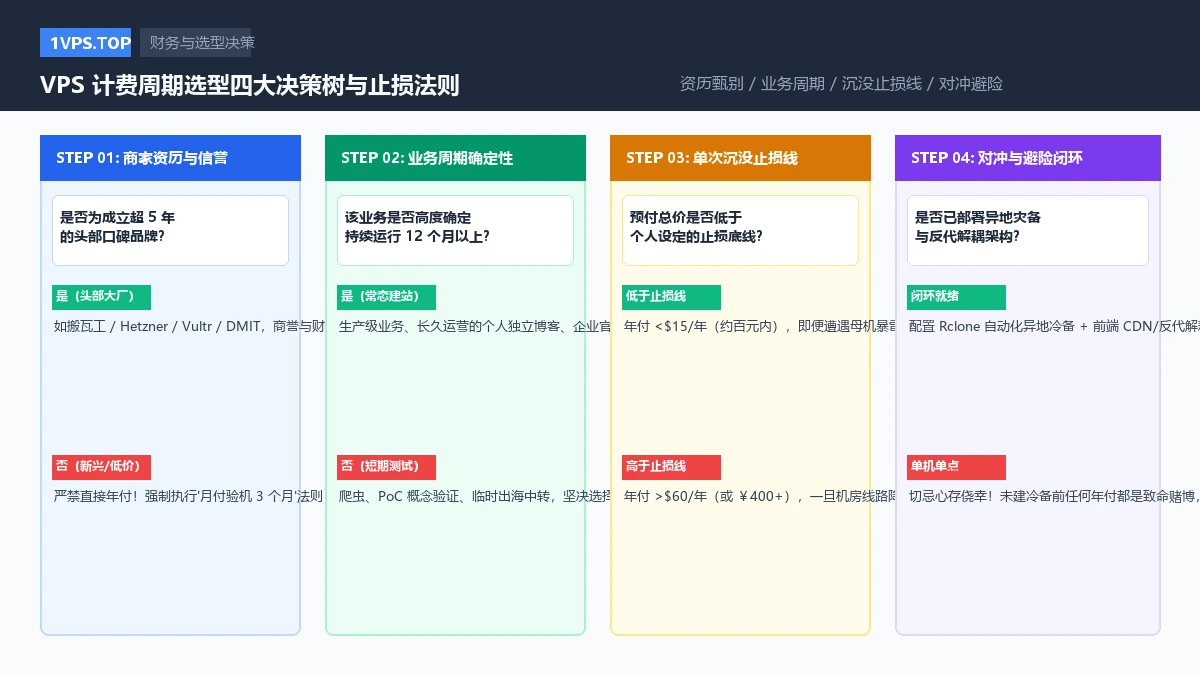Click question box 预付总价是否低于个人设定的止损底线?
The width and height of the screenshot is (1200, 675).
coord(740,230)
